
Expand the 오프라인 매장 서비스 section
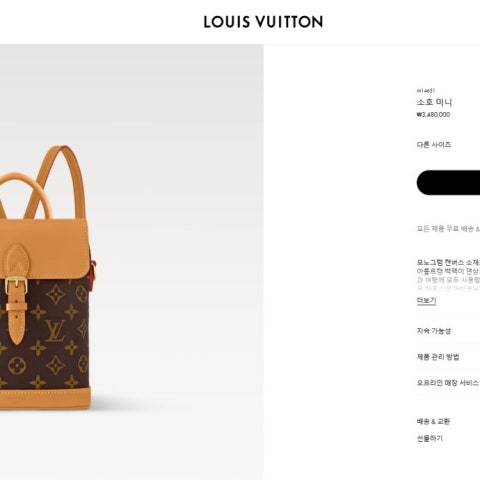pyautogui.click(x=448, y=383)
